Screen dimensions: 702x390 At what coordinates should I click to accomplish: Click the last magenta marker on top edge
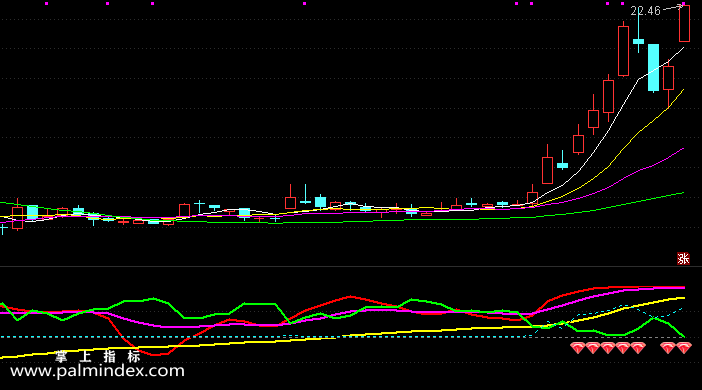click(x=684, y=4)
